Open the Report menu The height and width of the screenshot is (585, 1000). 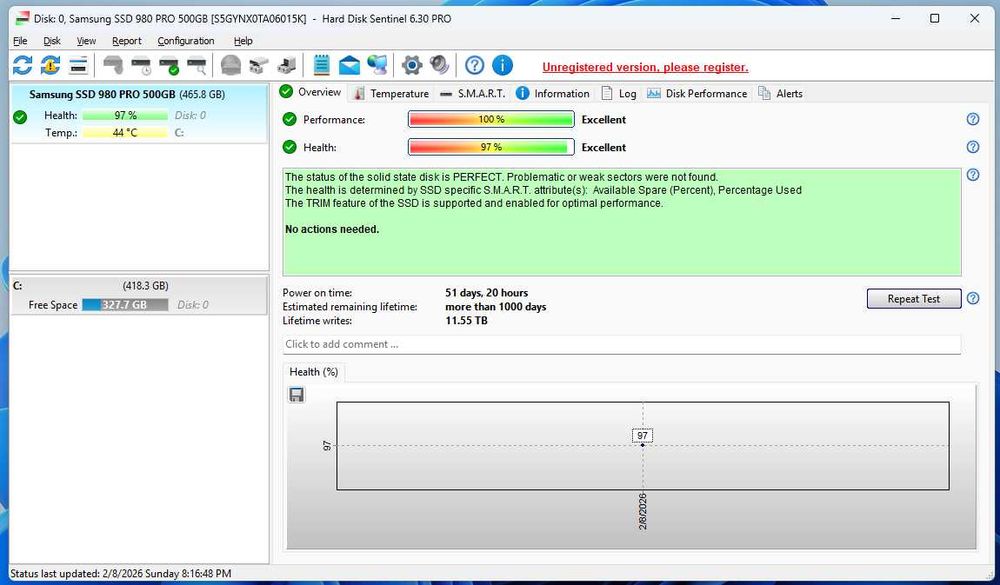pos(126,41)
